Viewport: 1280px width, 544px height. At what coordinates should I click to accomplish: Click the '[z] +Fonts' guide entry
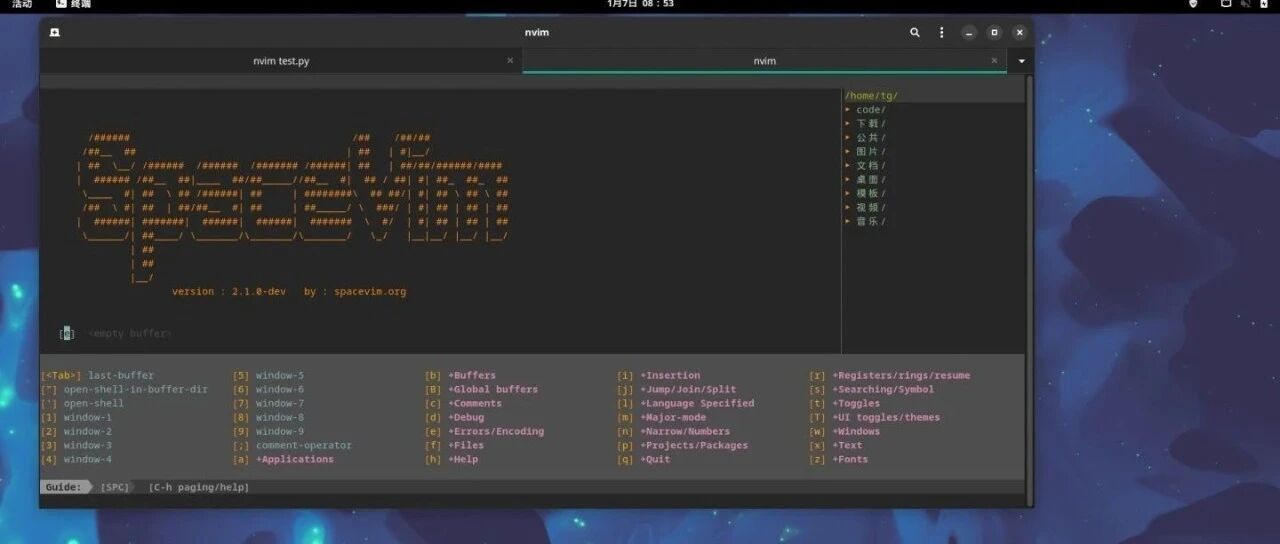tap(839, 460)
